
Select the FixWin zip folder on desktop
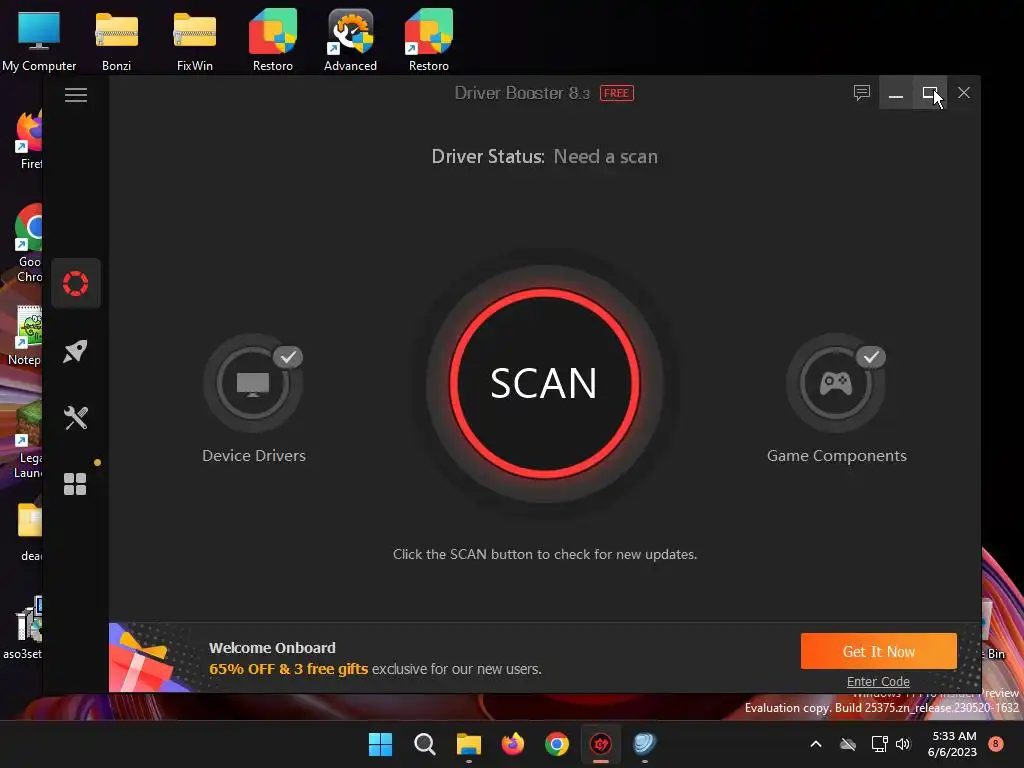tap(195, 40)
